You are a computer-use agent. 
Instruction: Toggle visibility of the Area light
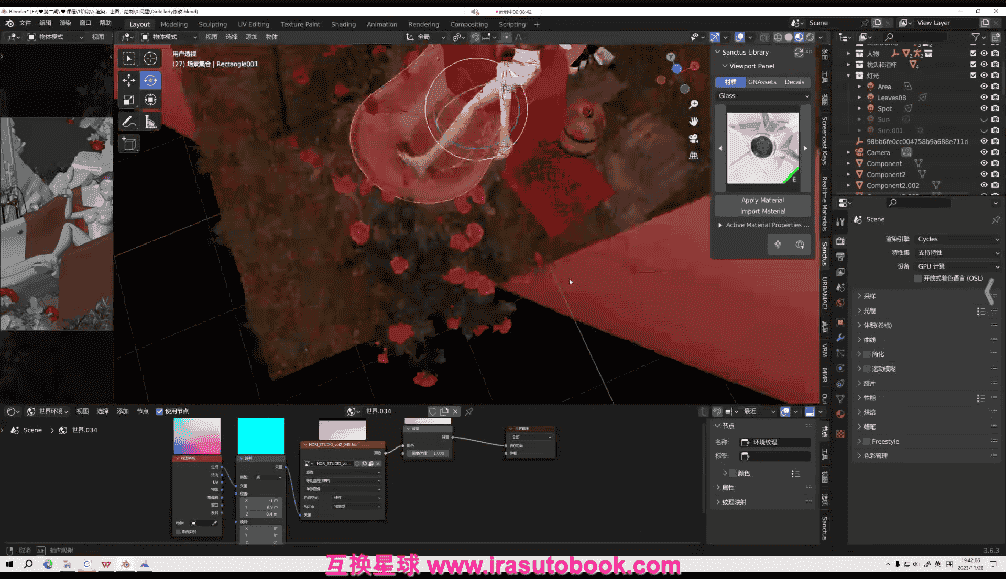[984, 86]
